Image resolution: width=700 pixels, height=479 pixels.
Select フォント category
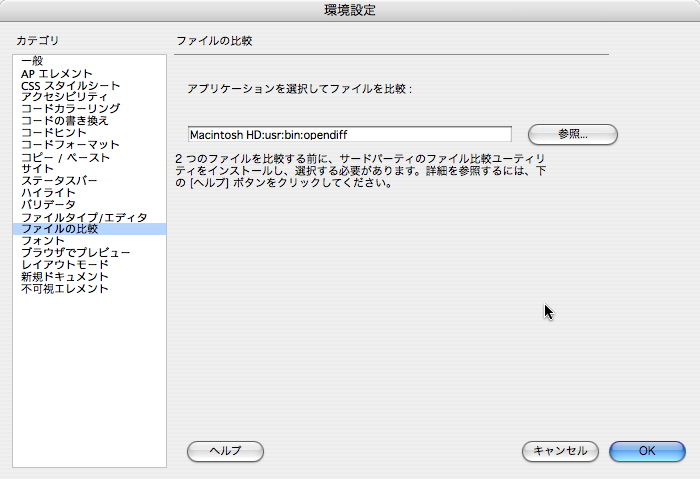43,241
